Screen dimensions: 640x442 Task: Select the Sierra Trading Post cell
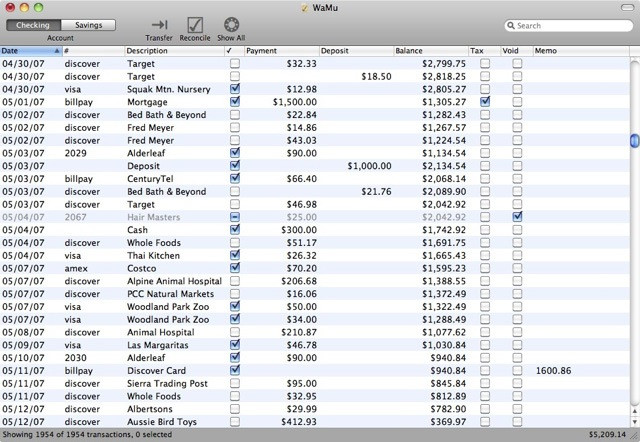[167, 383]
